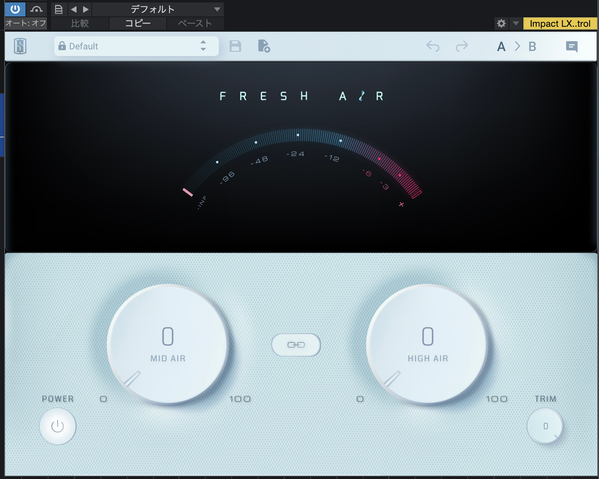This screenshot has height=479, width=599.
Task: Click the save preset floppy icon
Action: (x=235, y=46)
